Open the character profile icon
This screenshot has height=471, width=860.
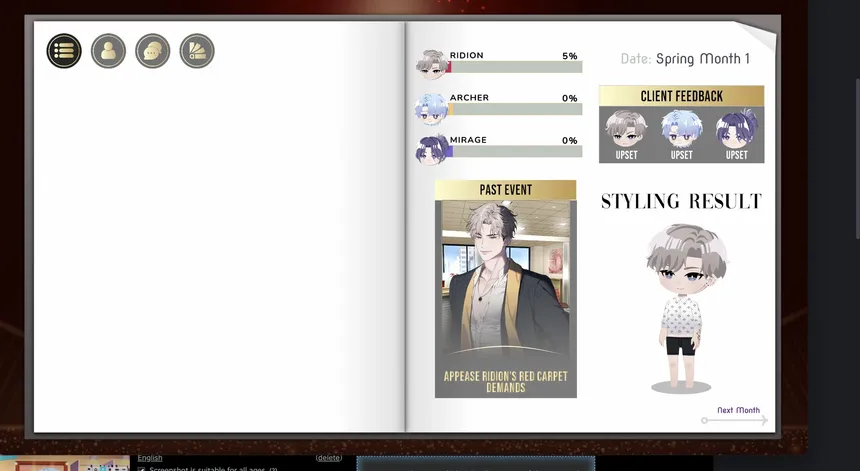tap(109, 51)
